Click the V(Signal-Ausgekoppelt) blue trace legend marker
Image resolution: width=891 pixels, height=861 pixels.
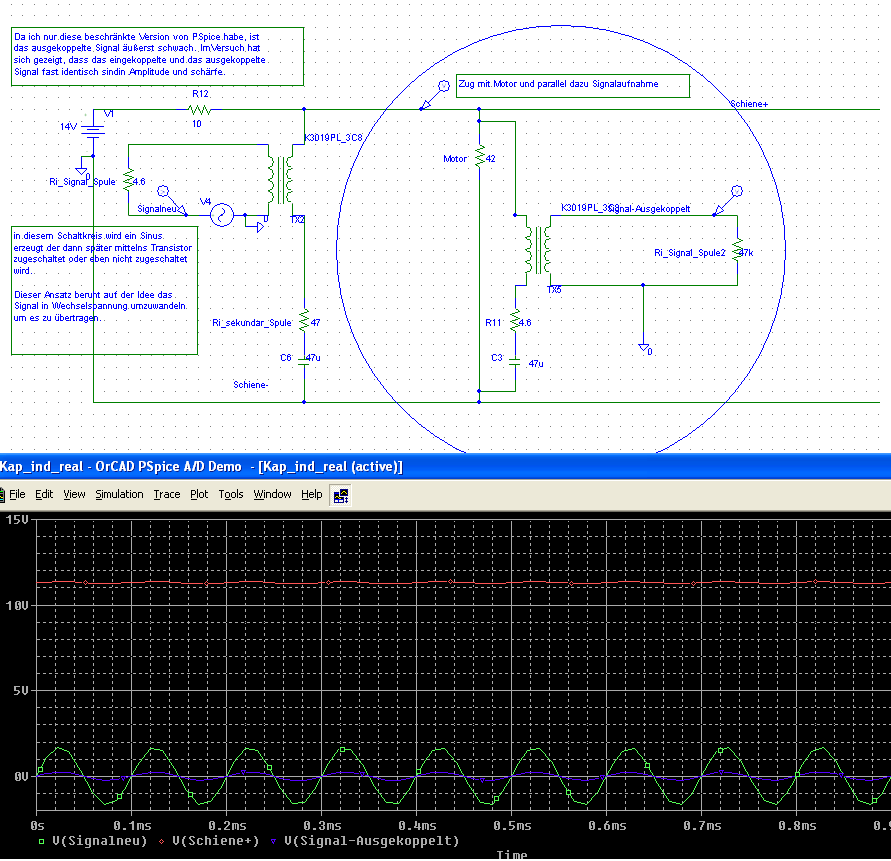pos(273,842)
